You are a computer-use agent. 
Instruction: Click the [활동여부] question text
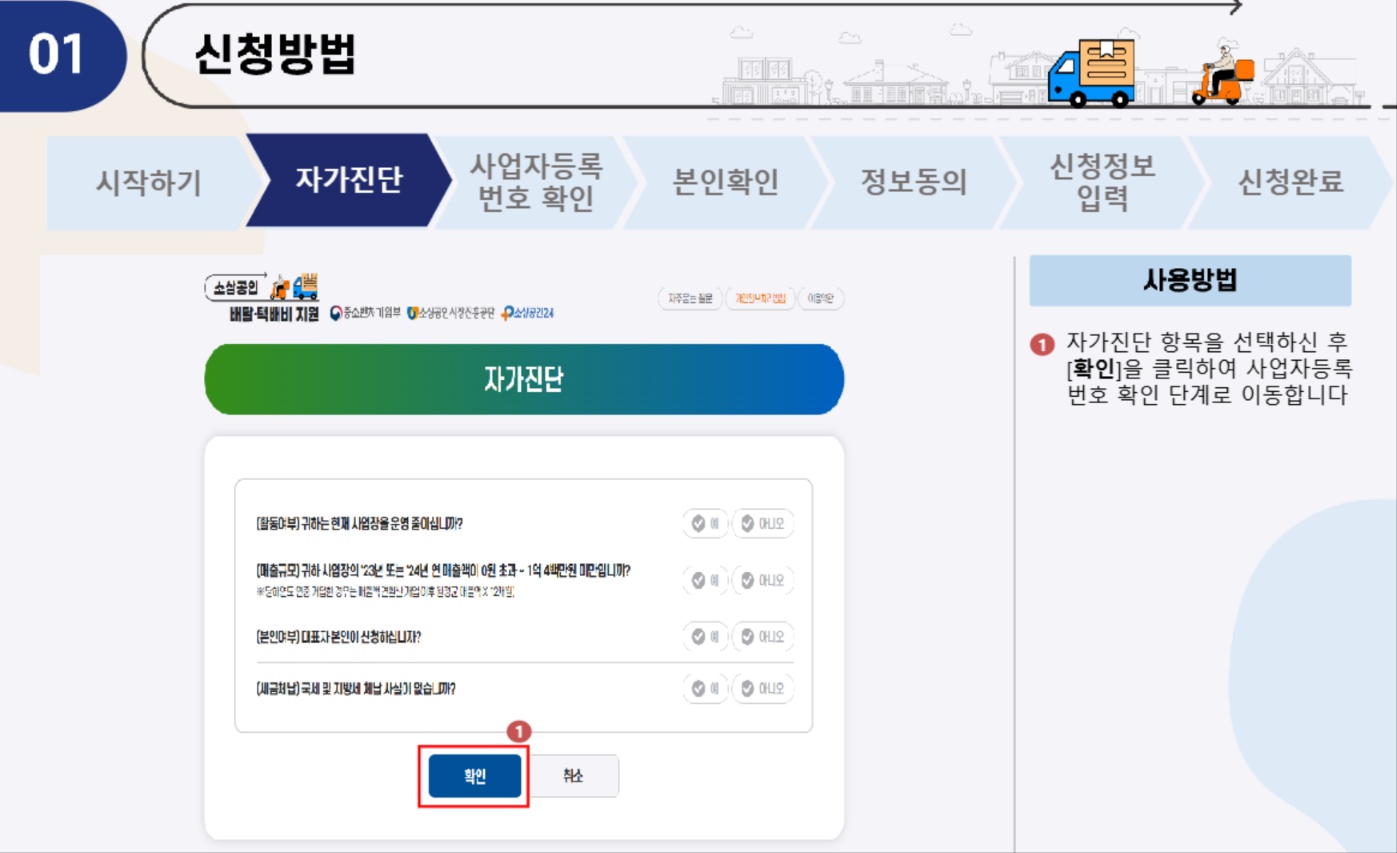pos(359,524)
